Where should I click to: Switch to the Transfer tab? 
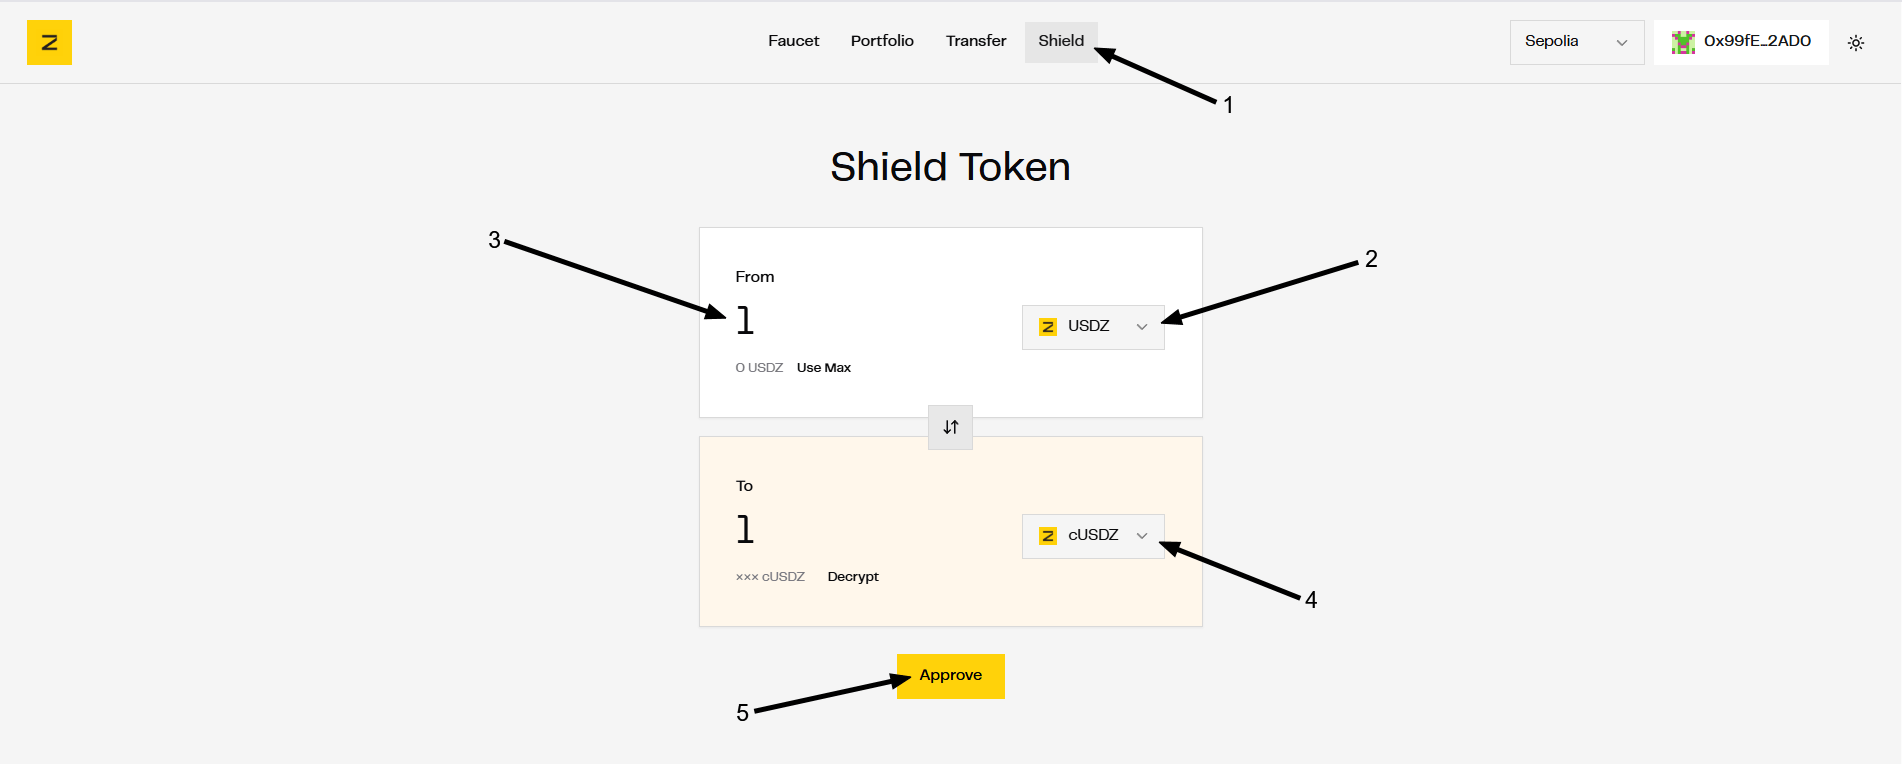pos(976,41)
